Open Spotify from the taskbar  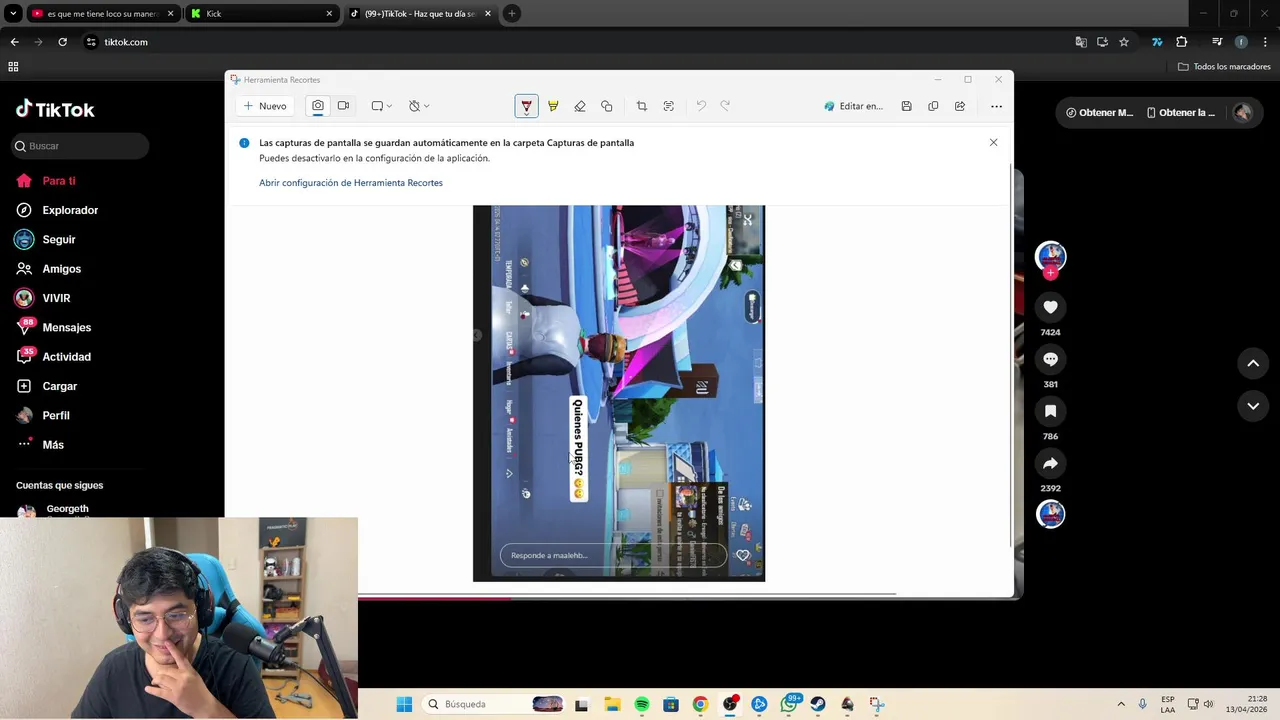click(x=642, y=704)
